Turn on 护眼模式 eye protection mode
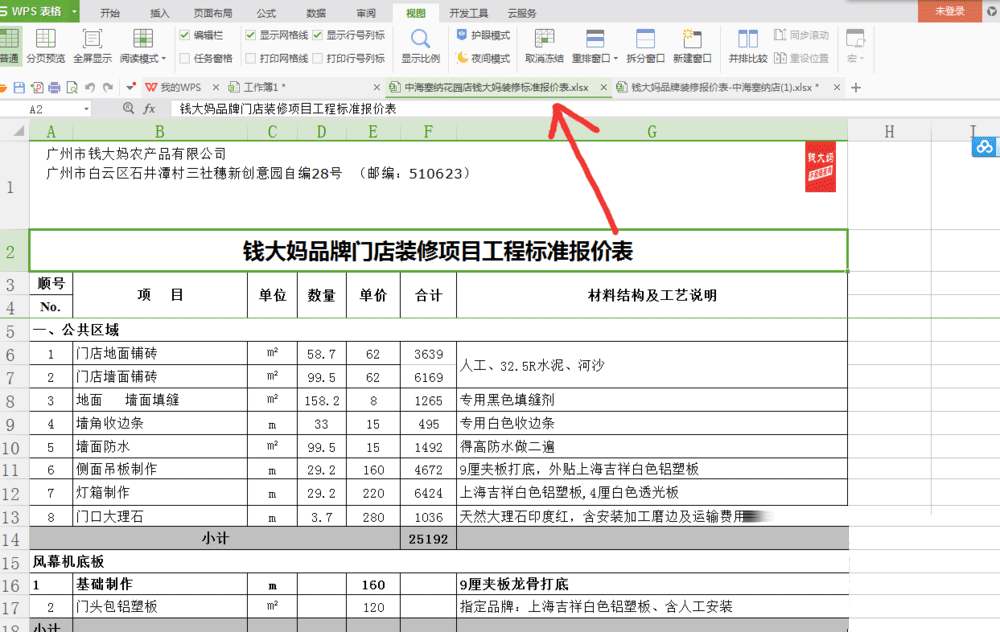1000x632 pixels. 483,35
